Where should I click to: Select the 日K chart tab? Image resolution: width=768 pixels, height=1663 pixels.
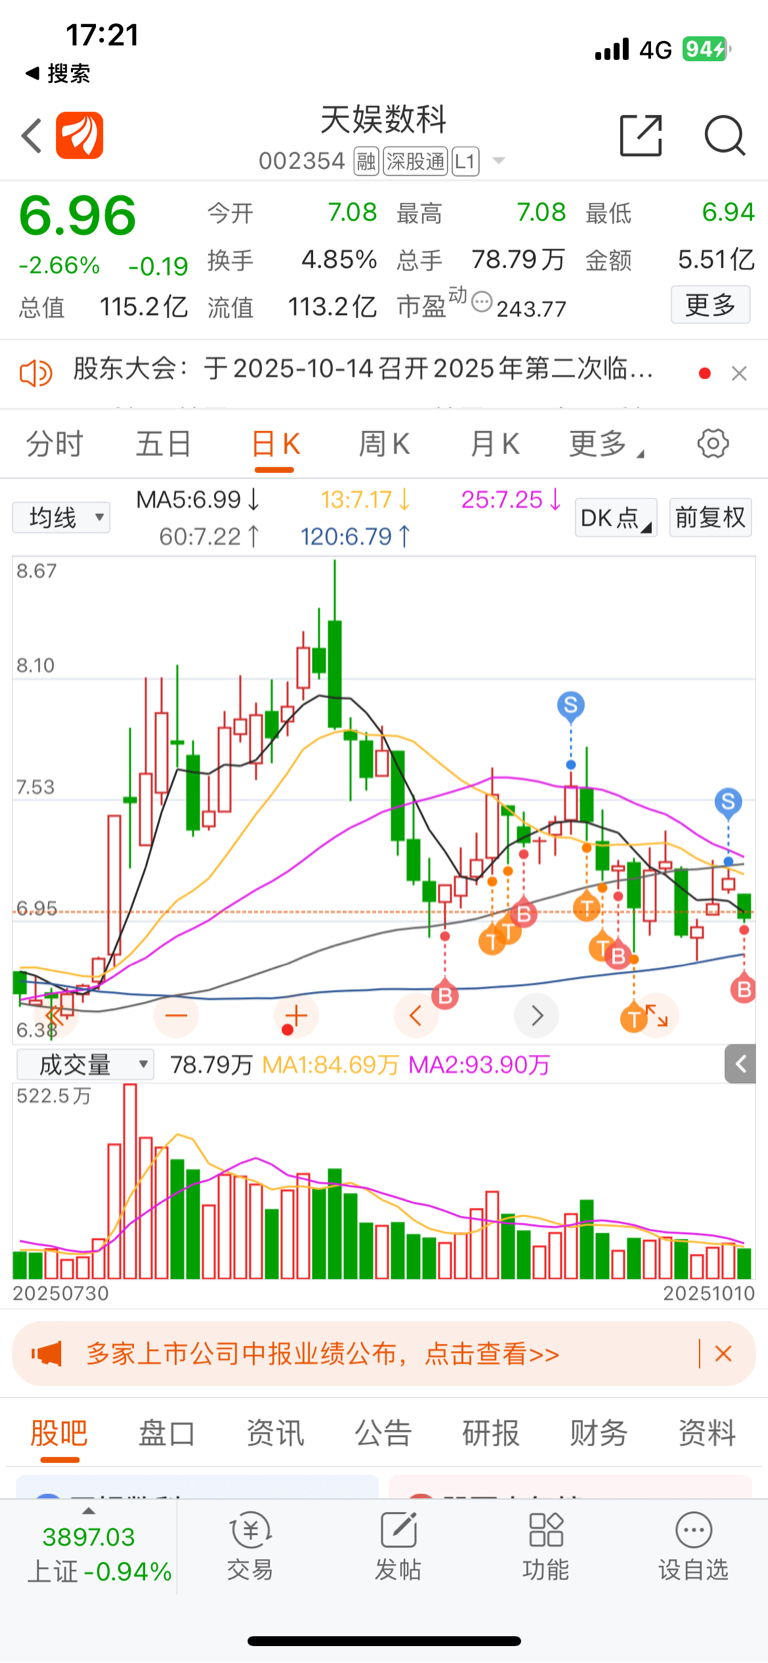point(275,444)
